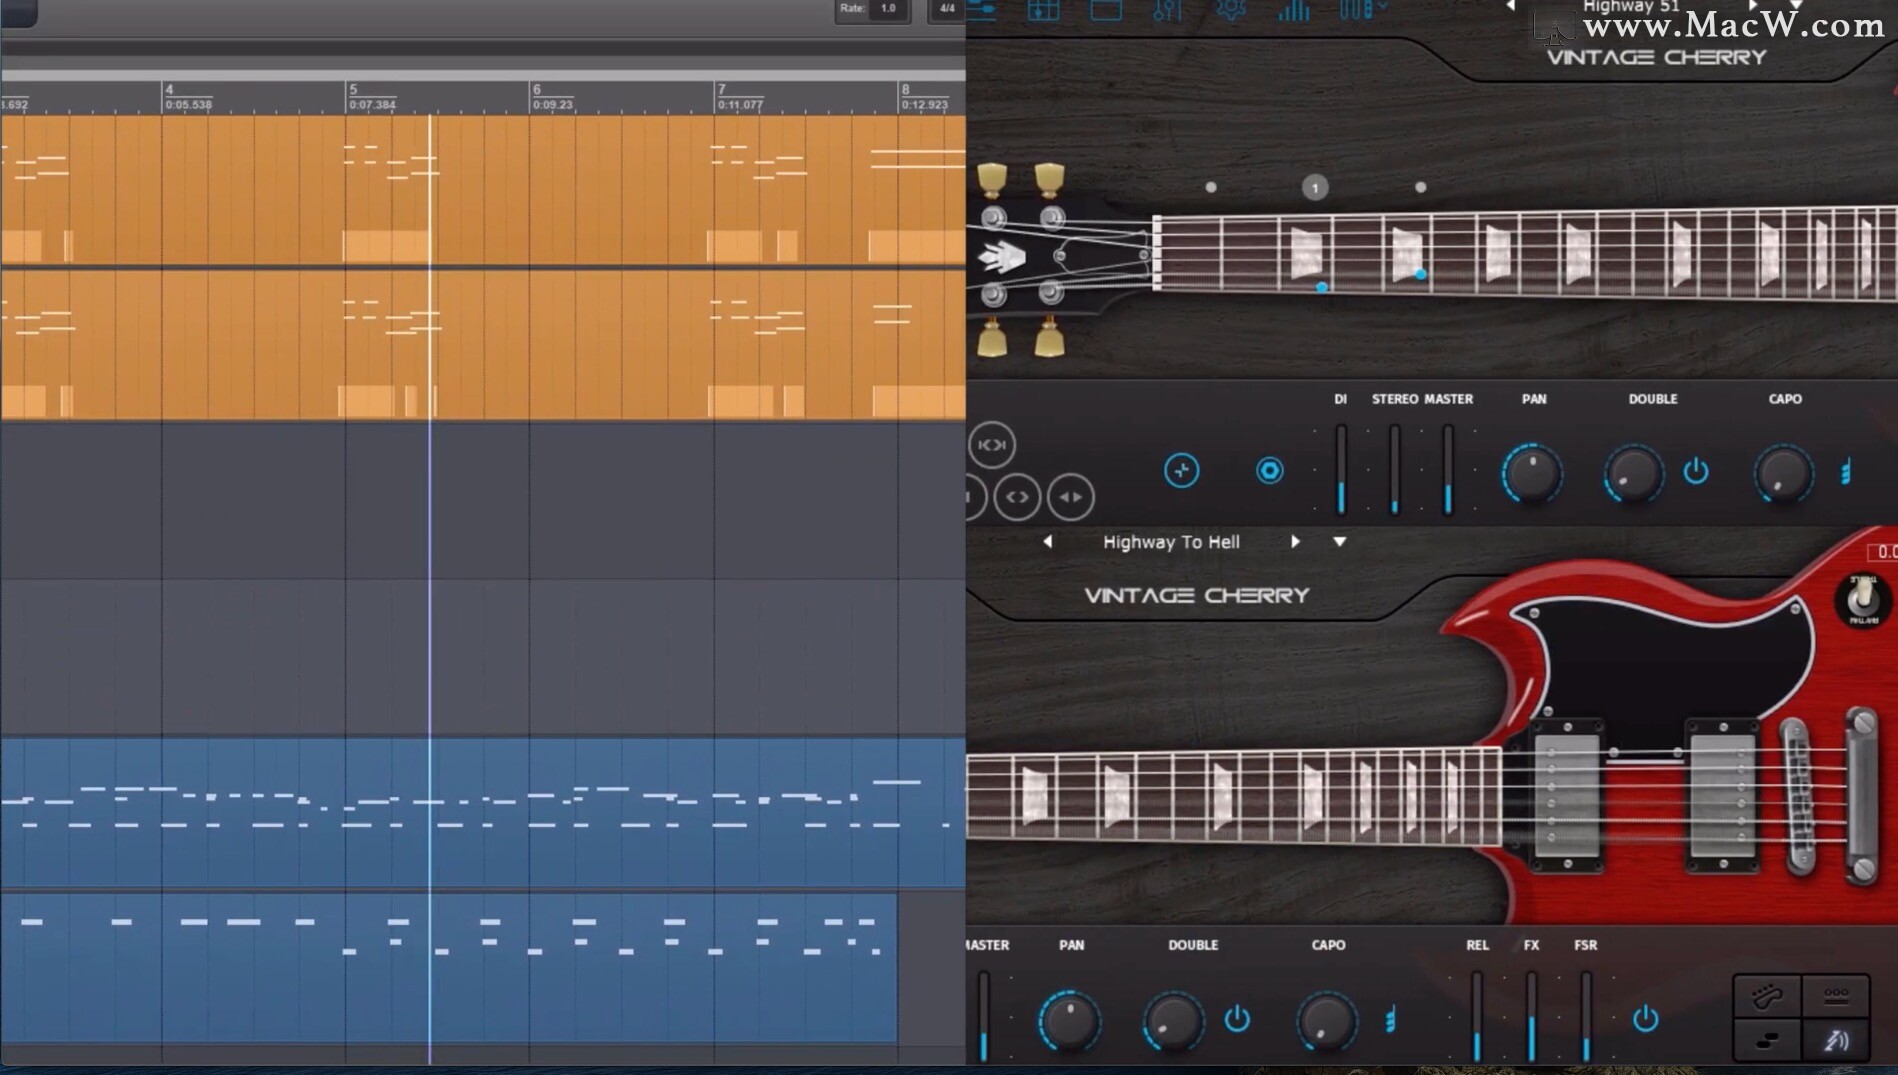The width and height of the screenshot is (1898, 1075).
Task: Click the circular angle-brackets button
Action: tap(1017, 497)
